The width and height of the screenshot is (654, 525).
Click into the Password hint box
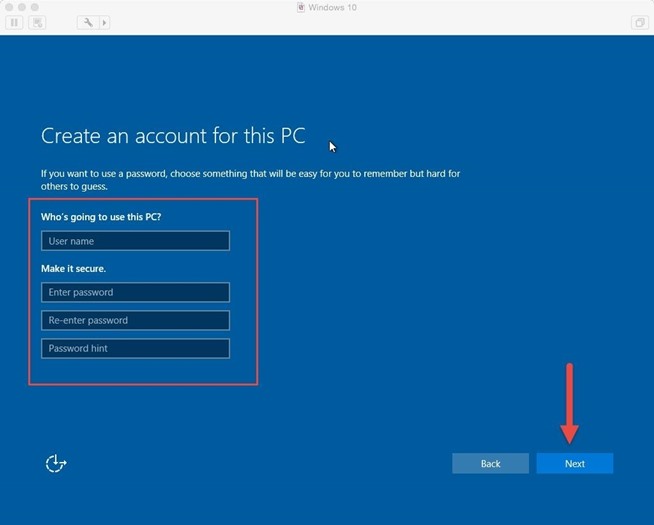(135, 349)
